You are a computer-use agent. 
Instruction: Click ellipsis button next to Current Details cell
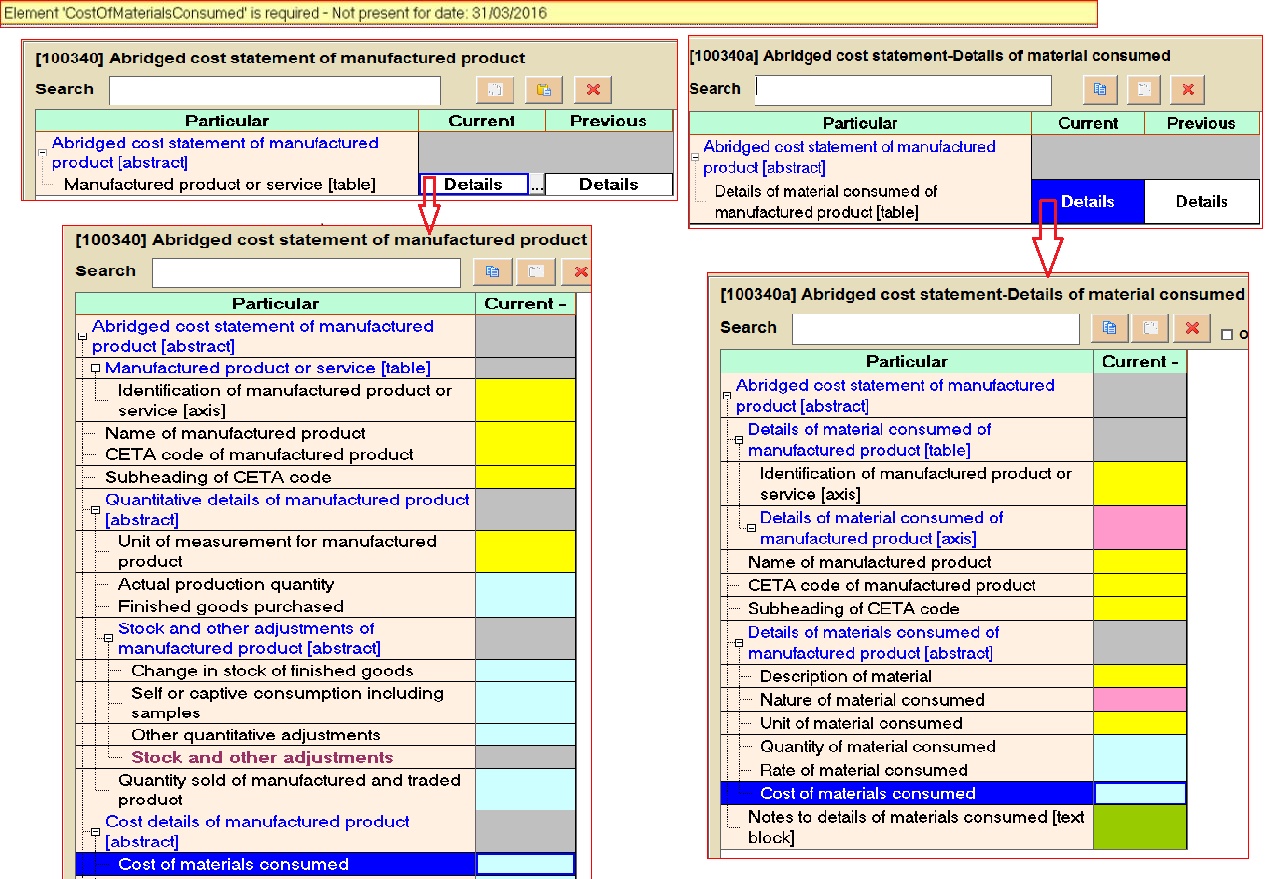pyautogui.click(x=537, y=185)
